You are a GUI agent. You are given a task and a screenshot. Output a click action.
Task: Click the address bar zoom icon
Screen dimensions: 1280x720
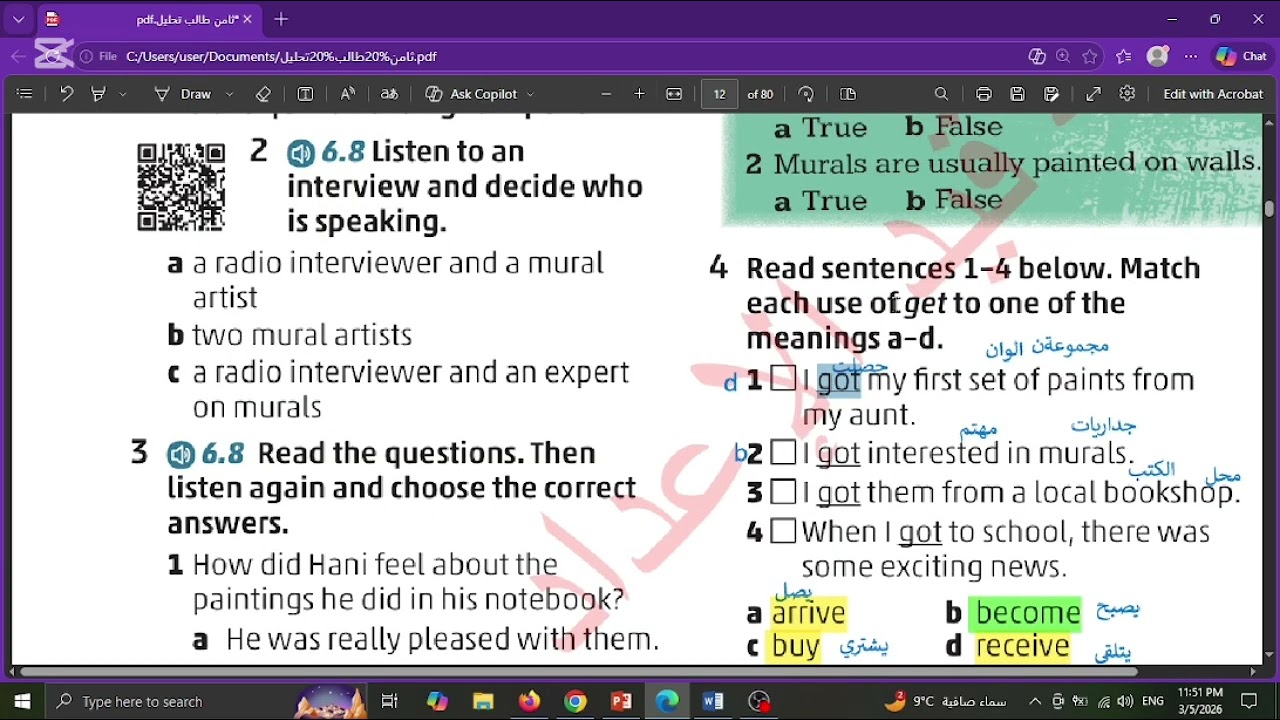tap(1063, 57)
